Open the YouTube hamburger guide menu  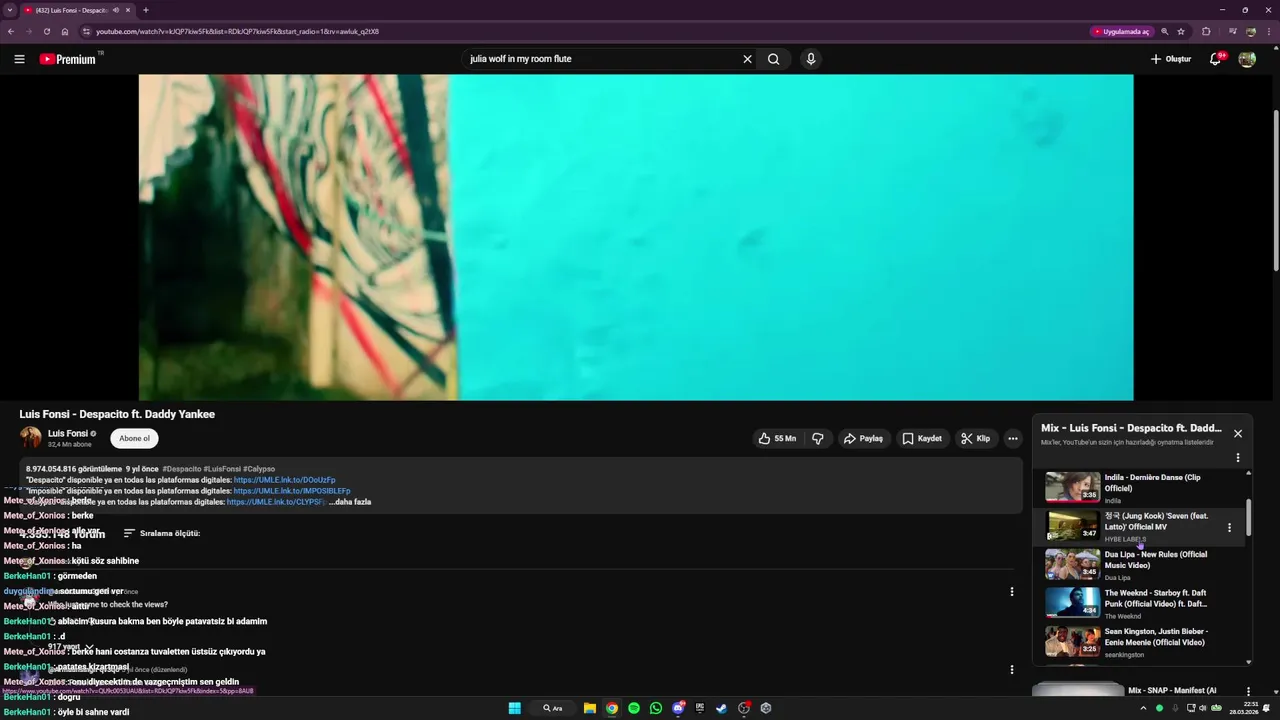click(x=19, y=59)
